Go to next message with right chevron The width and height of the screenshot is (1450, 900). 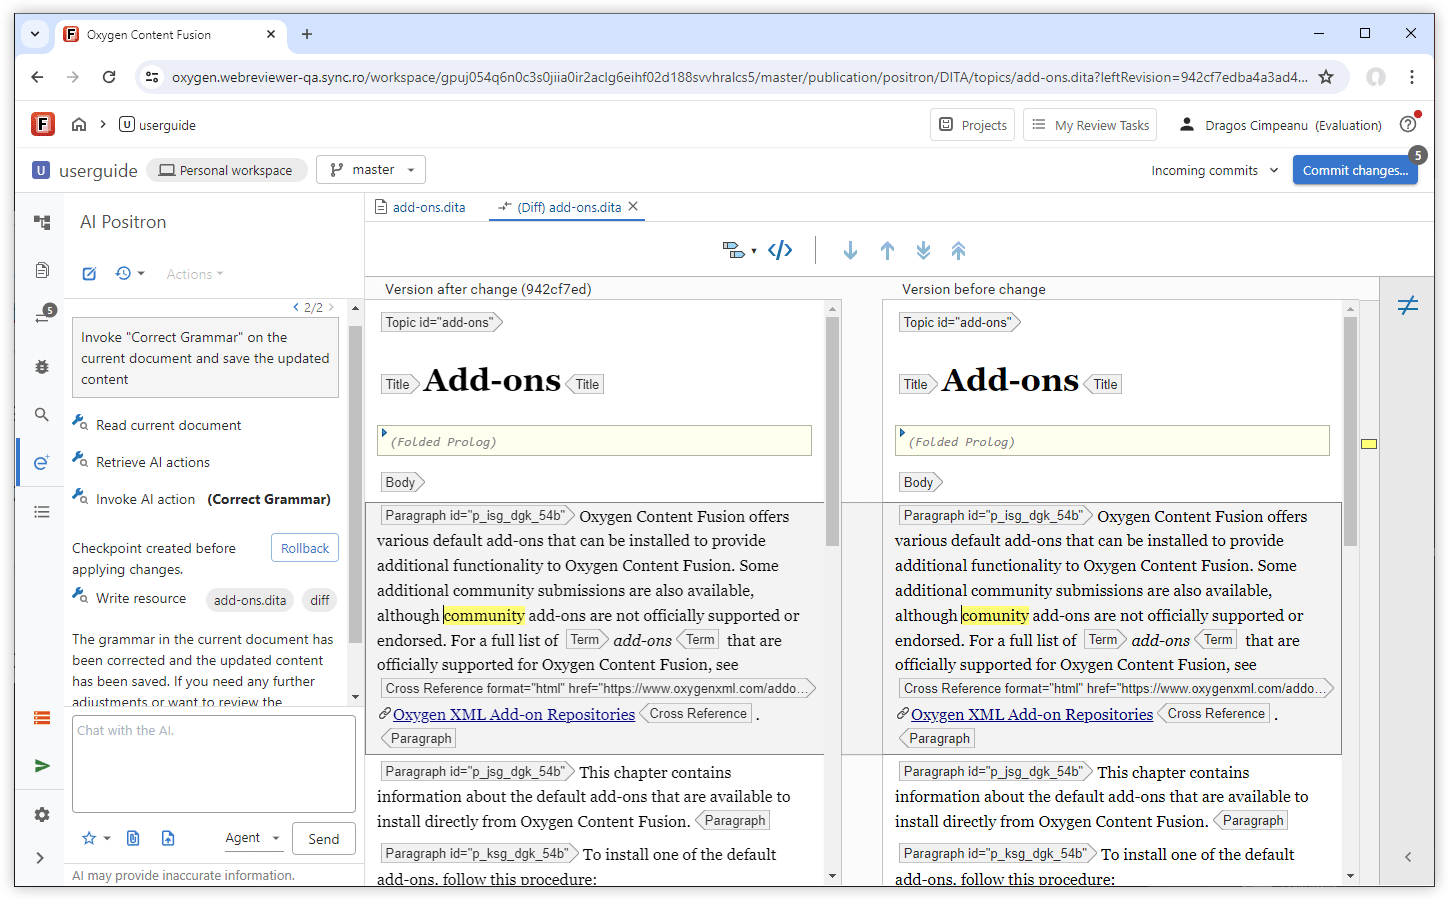click(331, 307)
